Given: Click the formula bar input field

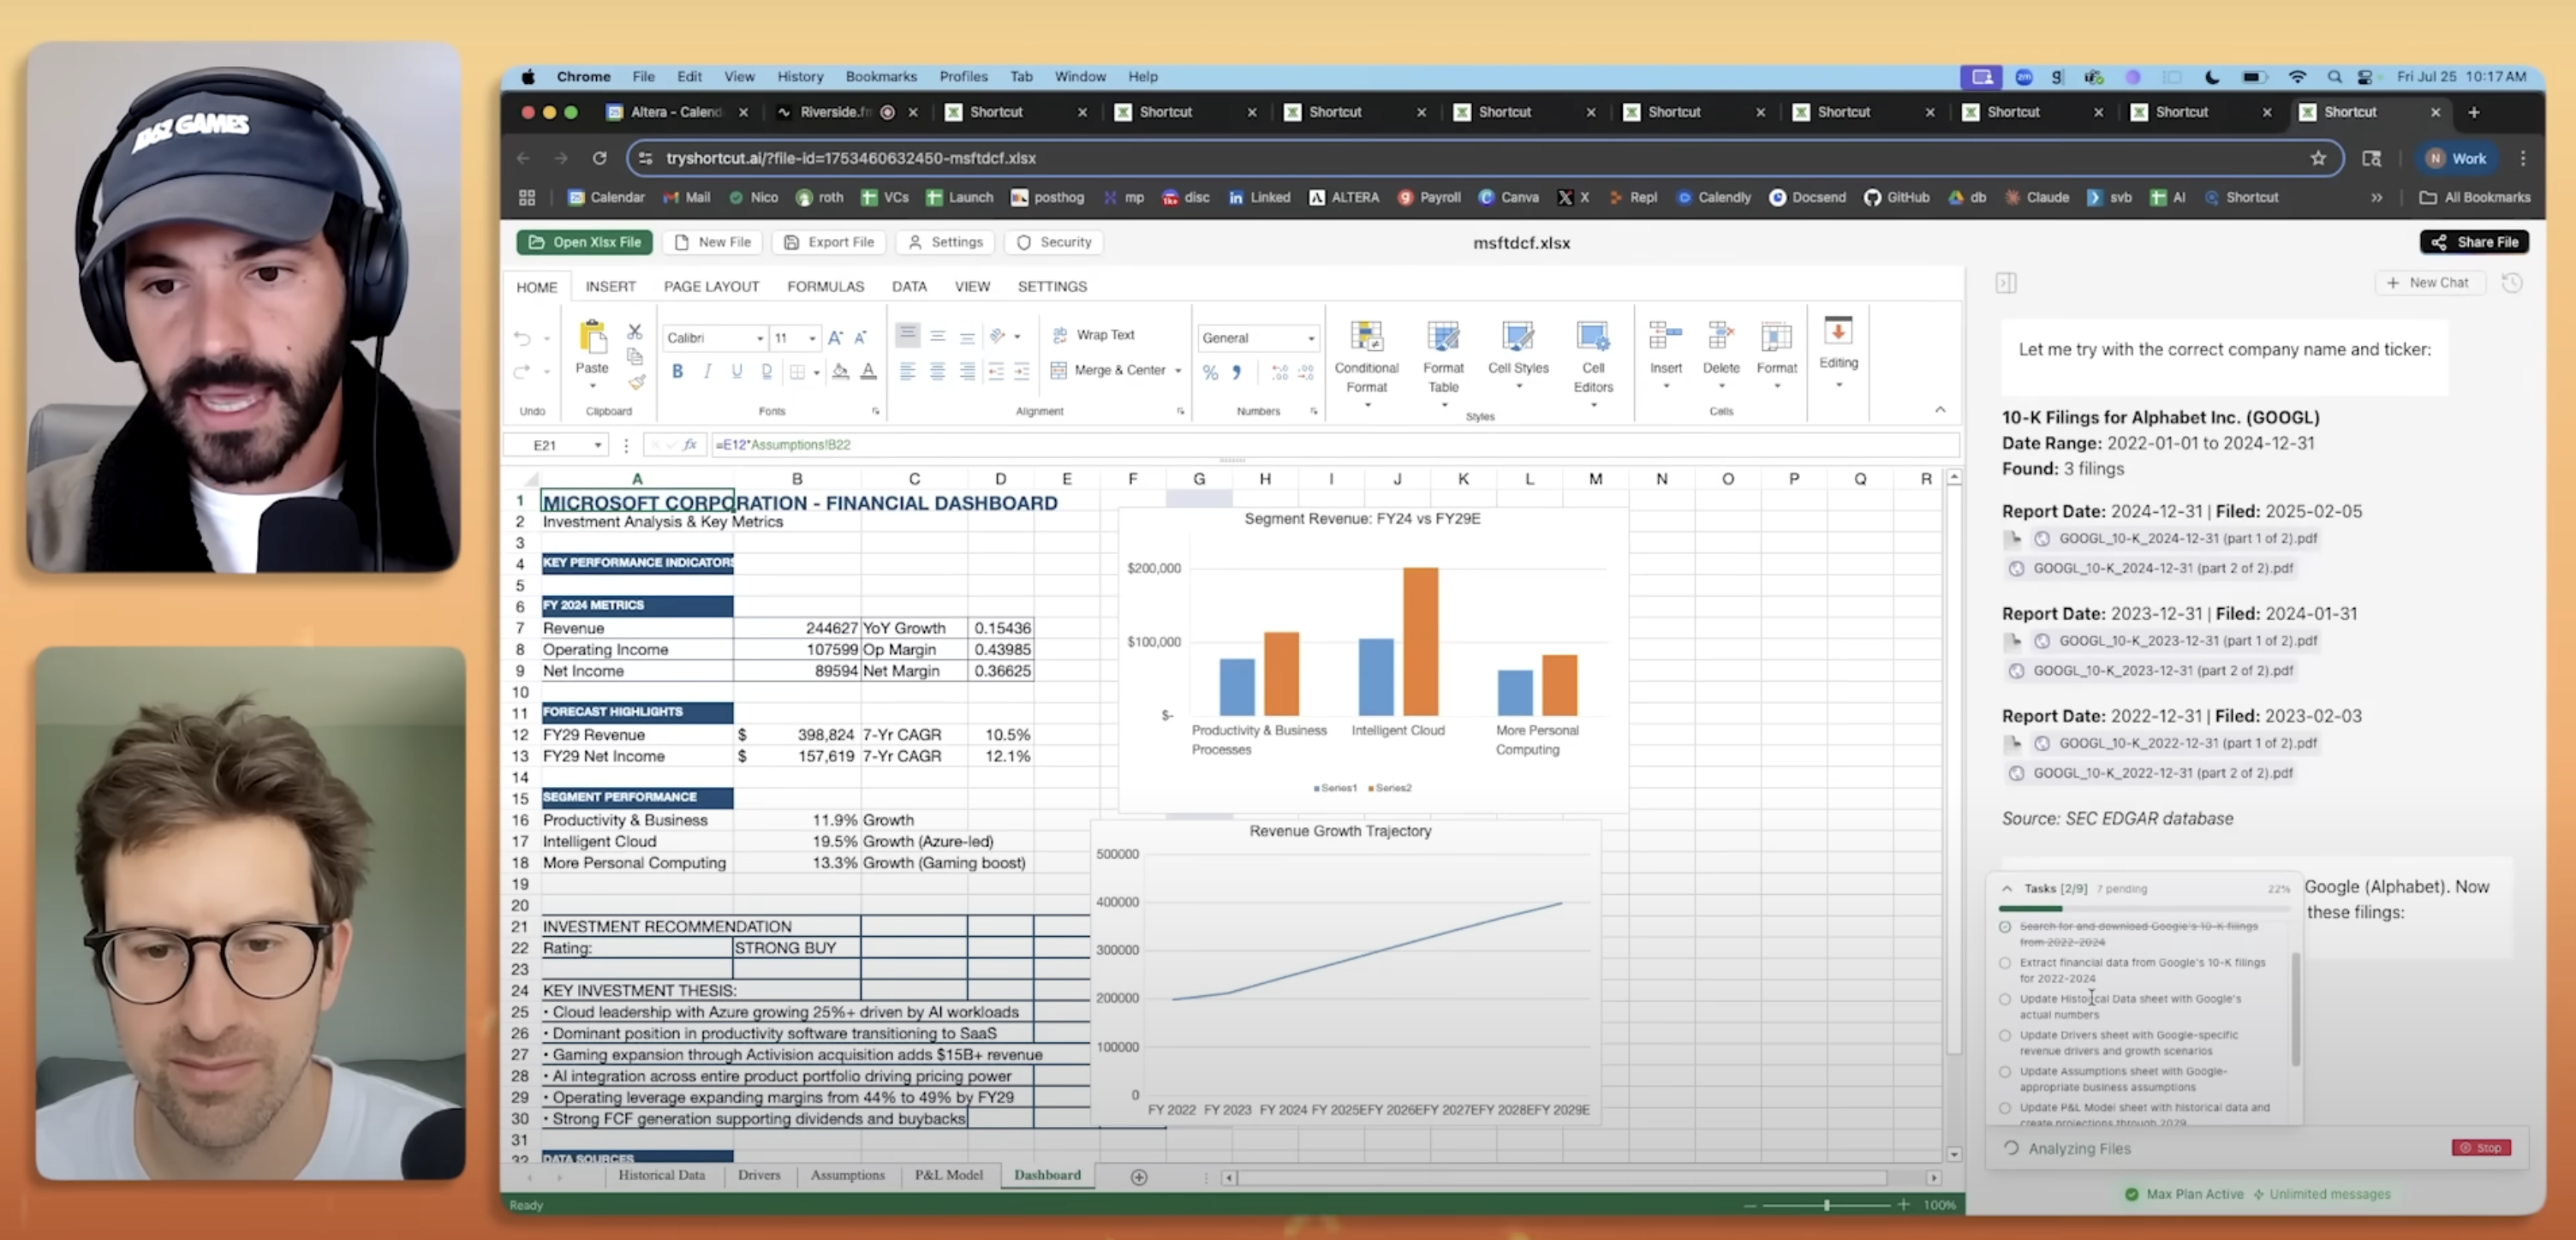Looking at the screenshot, I should [x=1333, y=445].
